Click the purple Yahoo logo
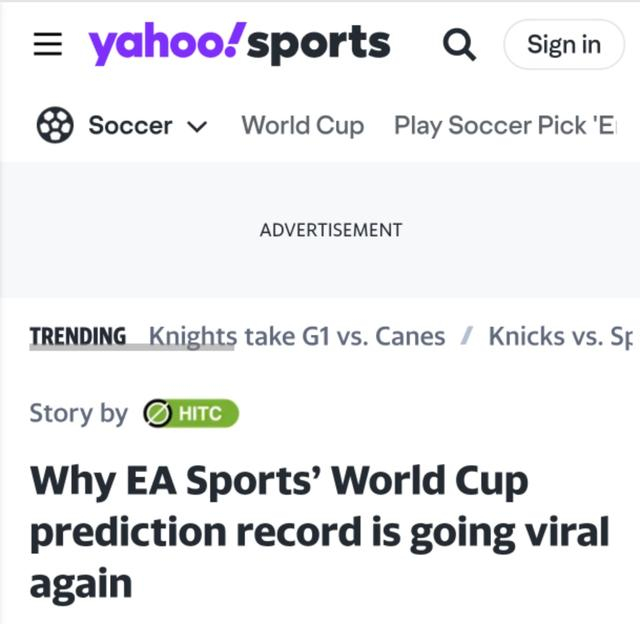The image size is (640, 624). [167, 43]
